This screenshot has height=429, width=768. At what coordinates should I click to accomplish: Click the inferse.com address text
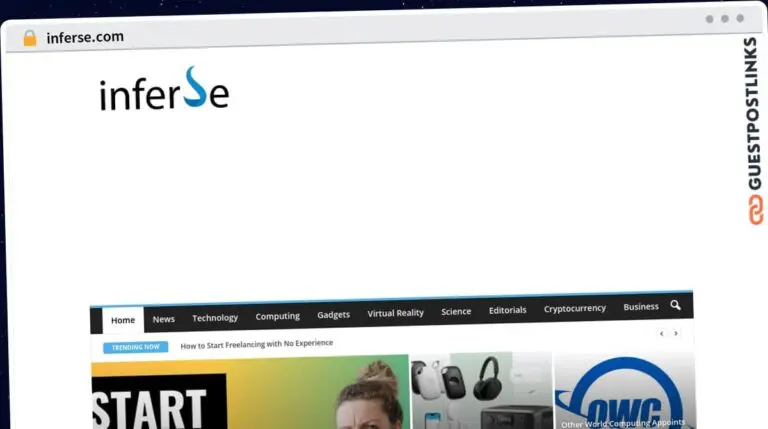(x=85, y=37)
